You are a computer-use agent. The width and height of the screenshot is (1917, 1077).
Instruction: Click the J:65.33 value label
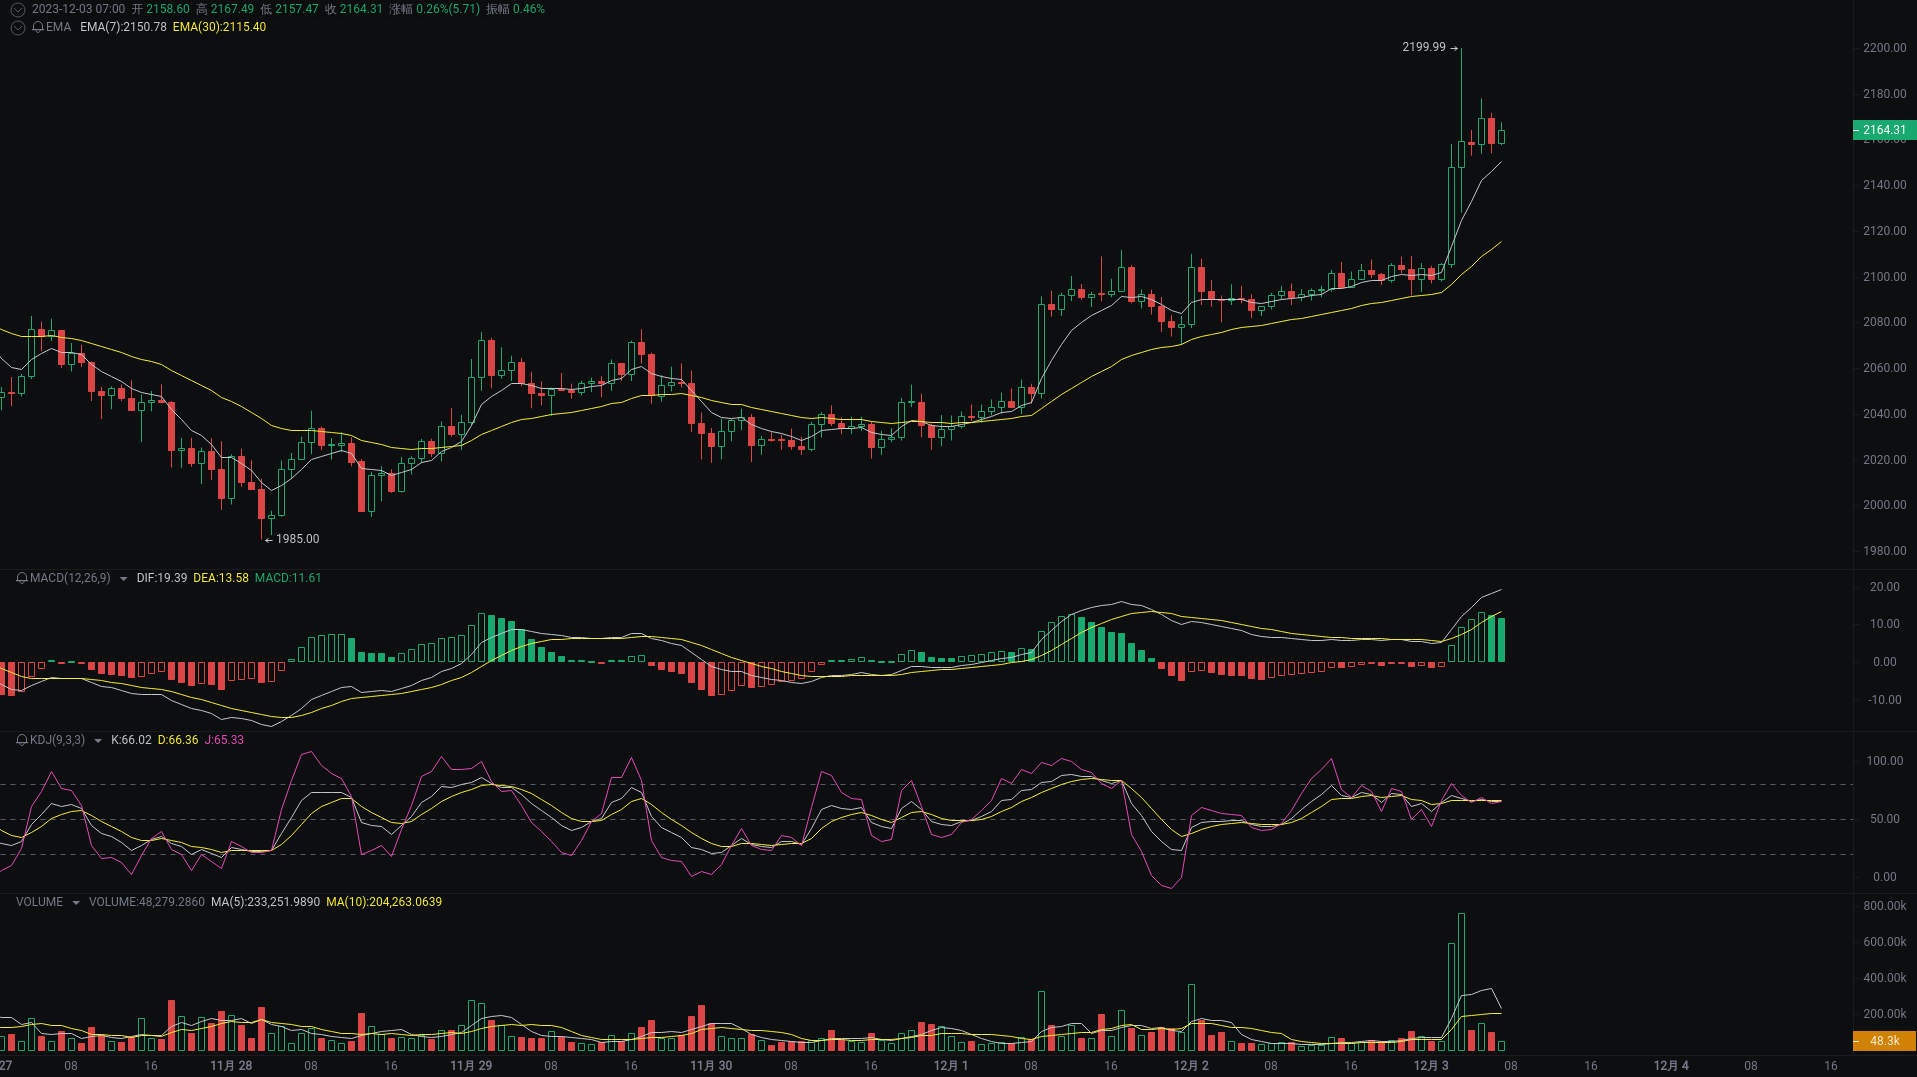point(224,740)
